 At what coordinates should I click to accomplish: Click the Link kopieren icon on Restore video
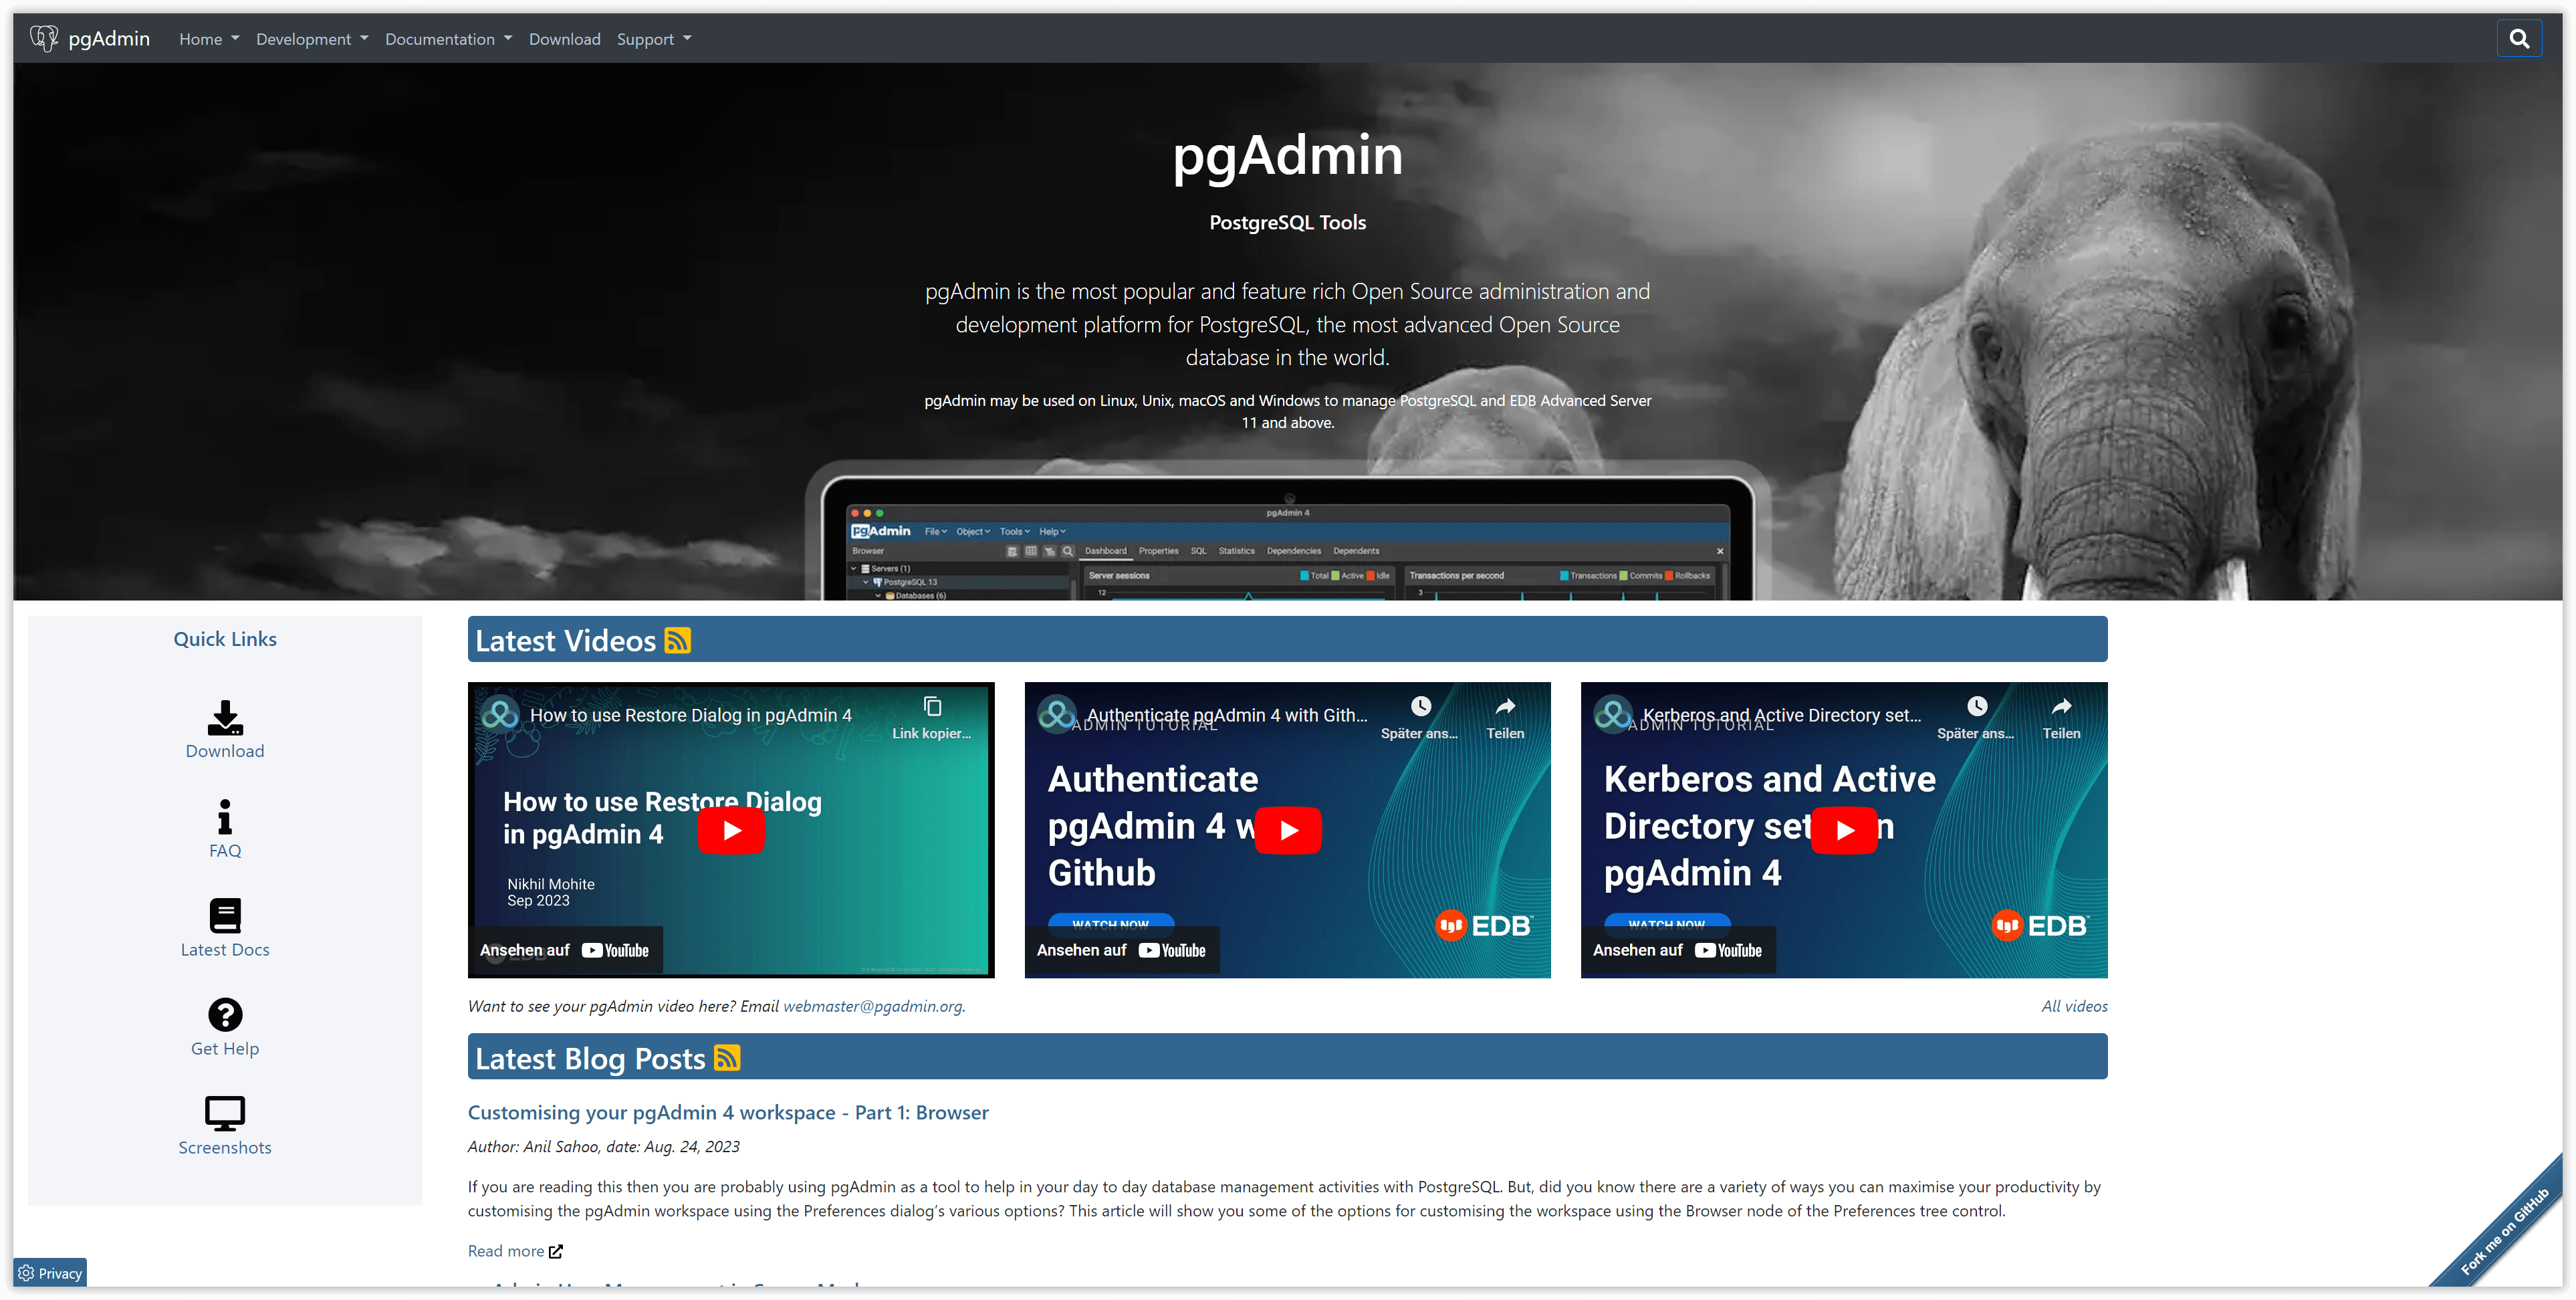[932, 706]
